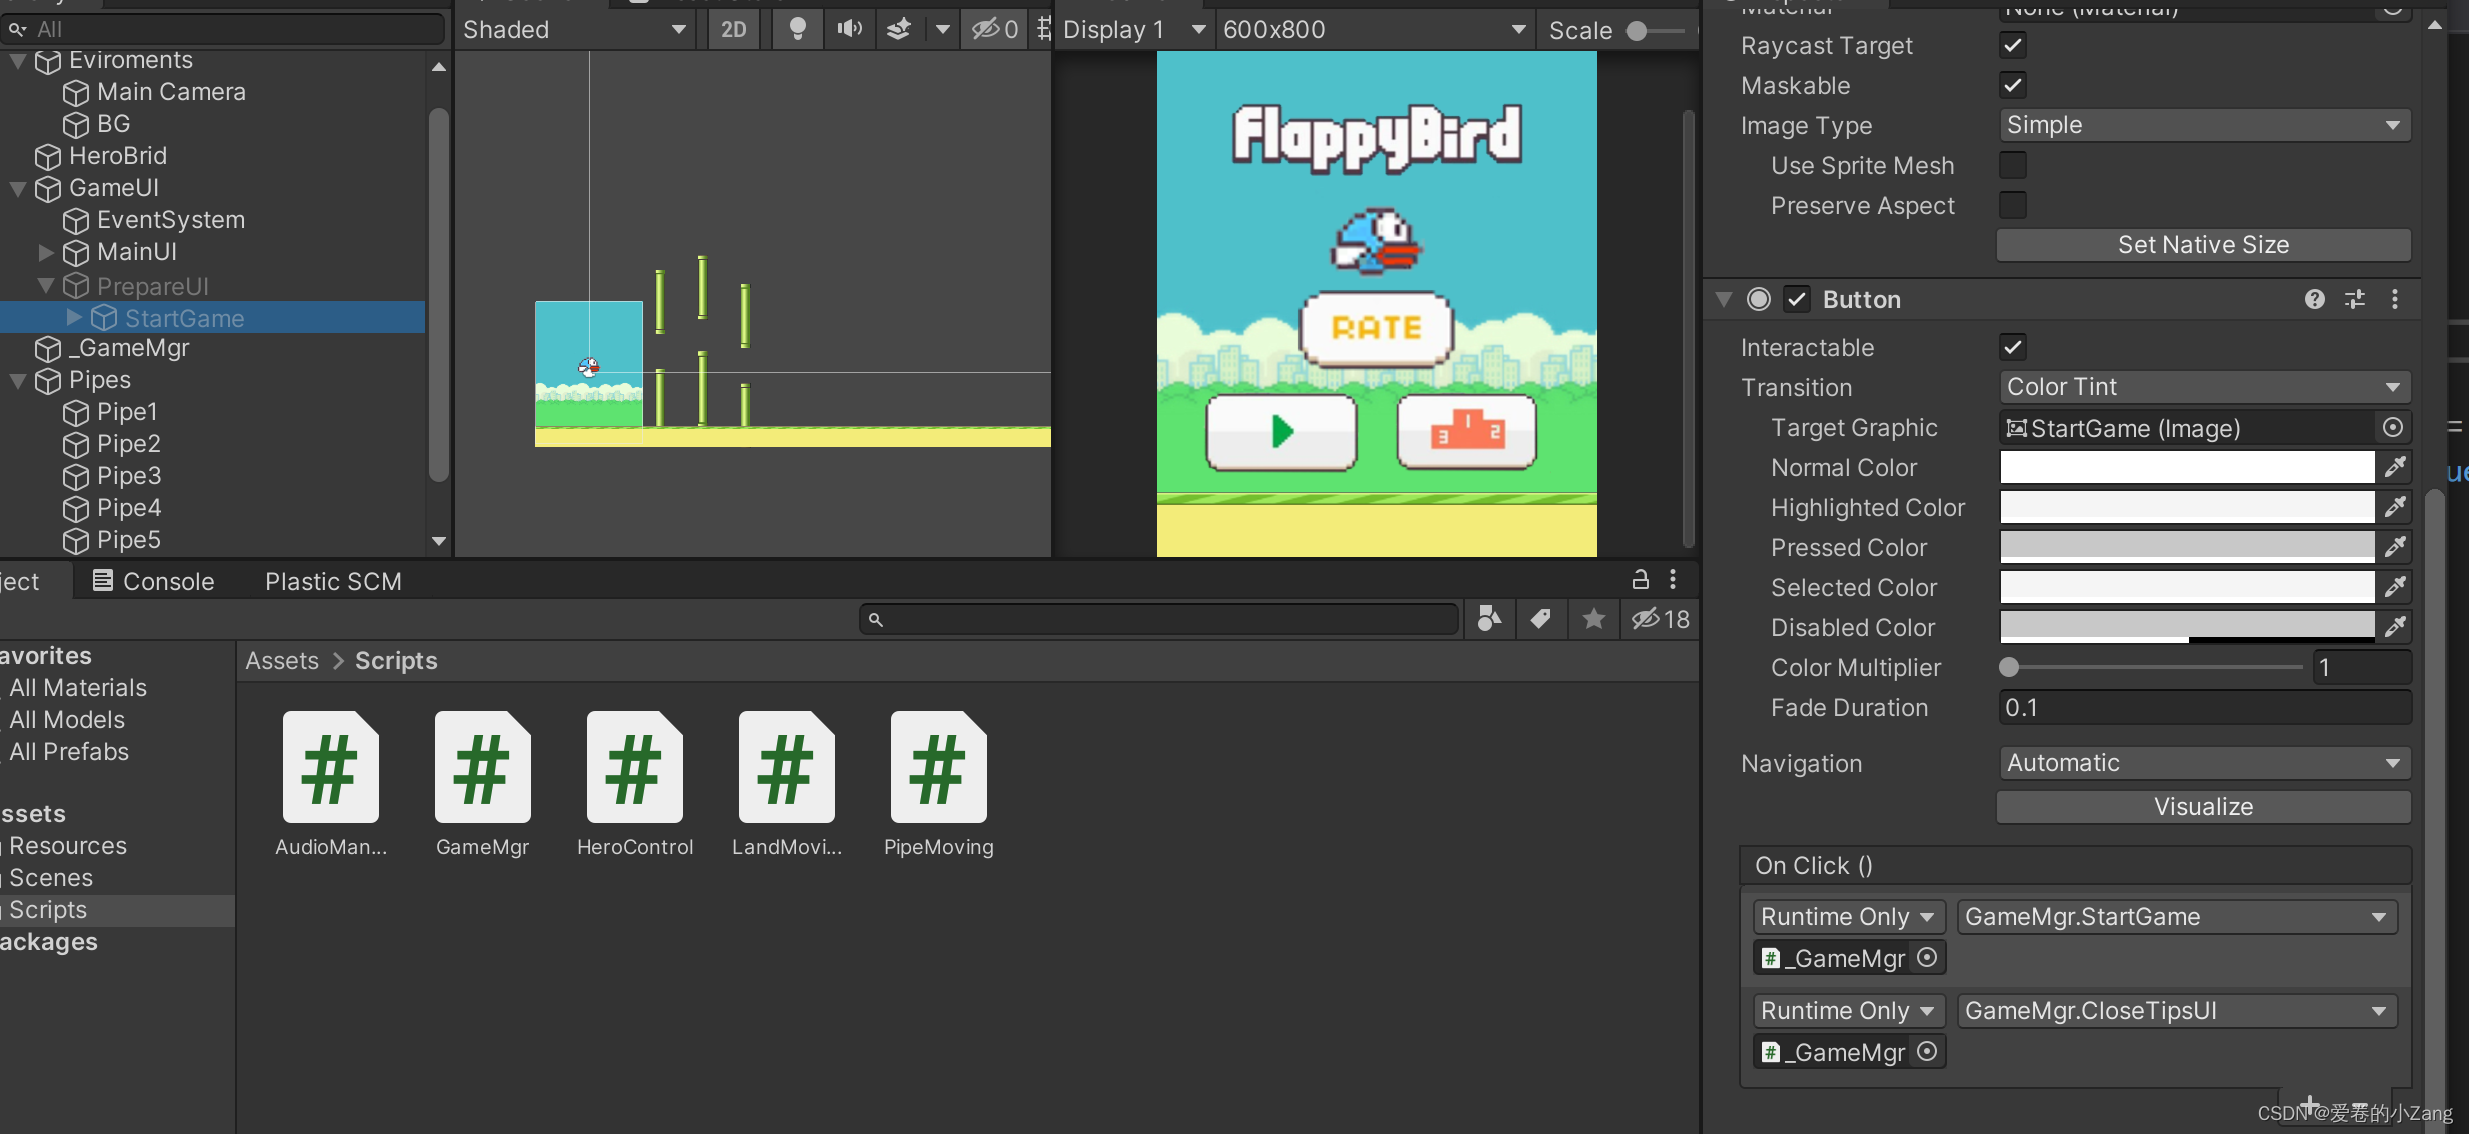Adjust Game view Scale slider
Image resolution: width=2469 pixels, height=1134 pixels.
click(1636, 31)
